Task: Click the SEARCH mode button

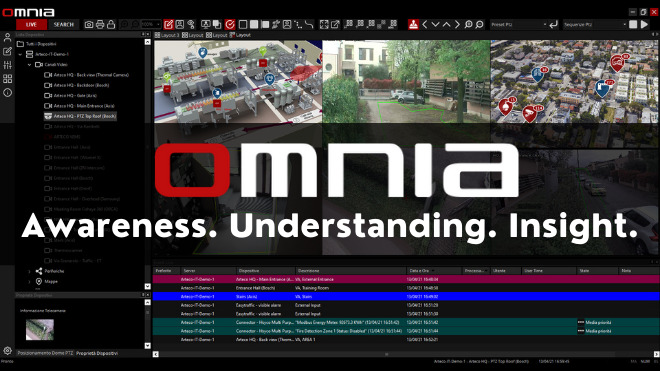Action: 64,24
